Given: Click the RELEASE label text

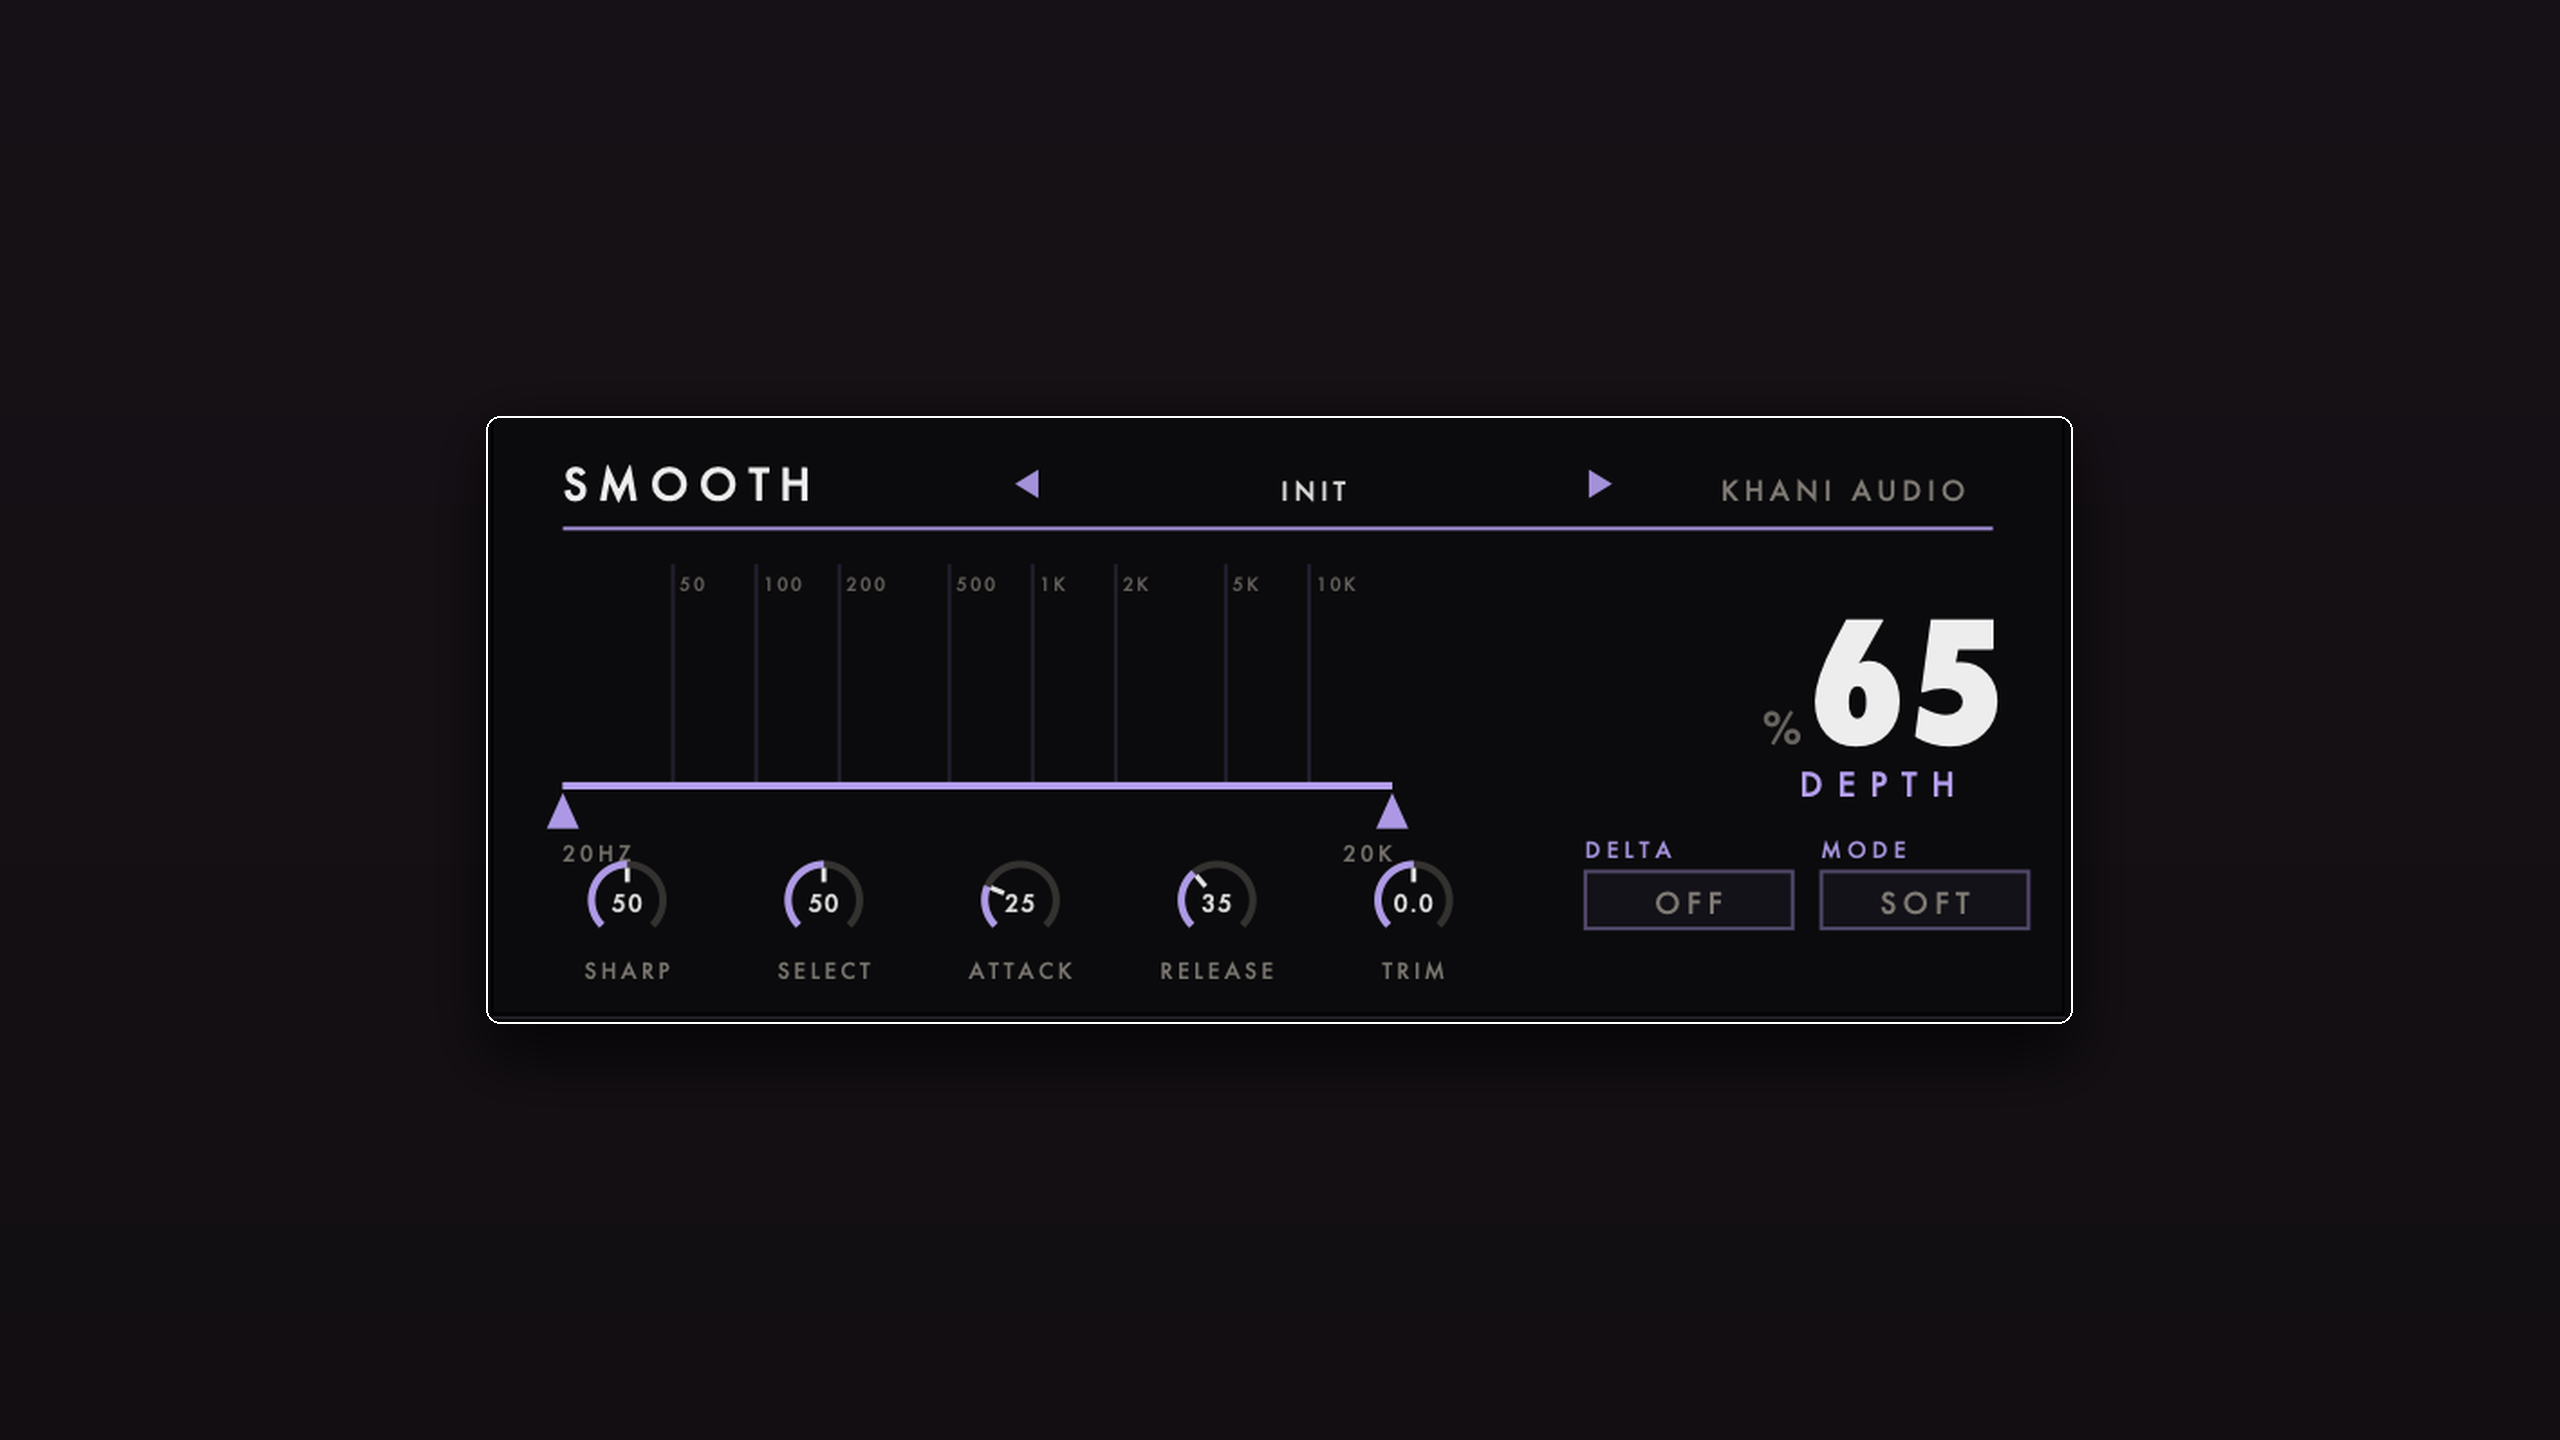Looking at the screenshot, I should point(1217,971).
